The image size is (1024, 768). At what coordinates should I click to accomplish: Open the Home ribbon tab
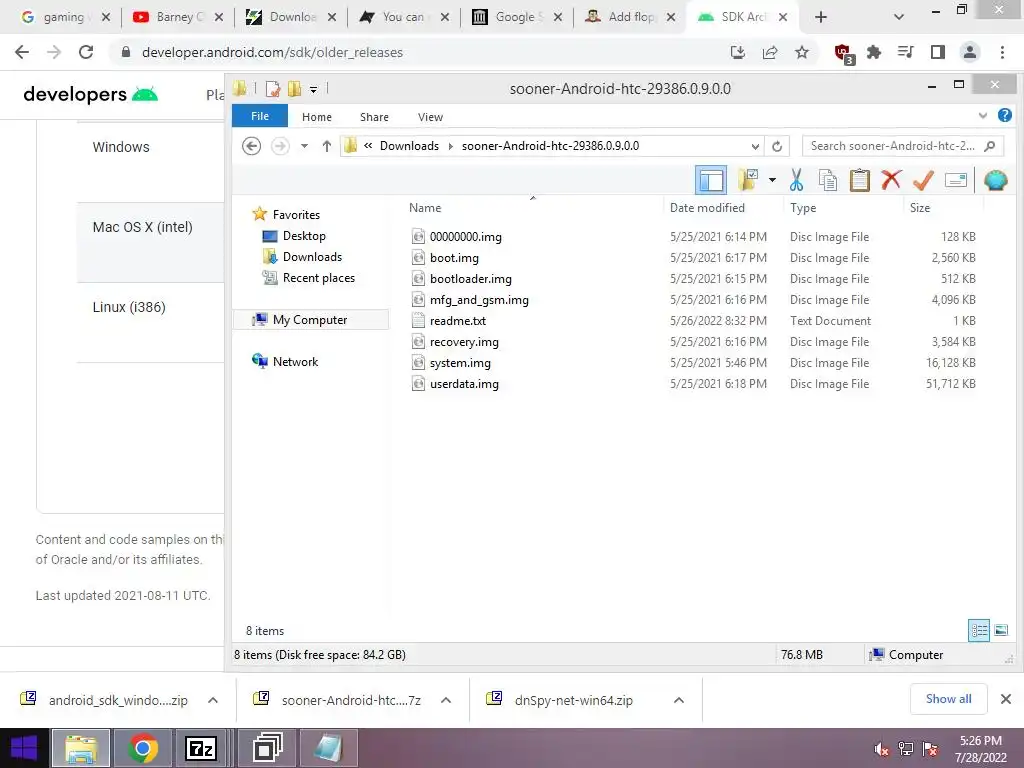317,117
